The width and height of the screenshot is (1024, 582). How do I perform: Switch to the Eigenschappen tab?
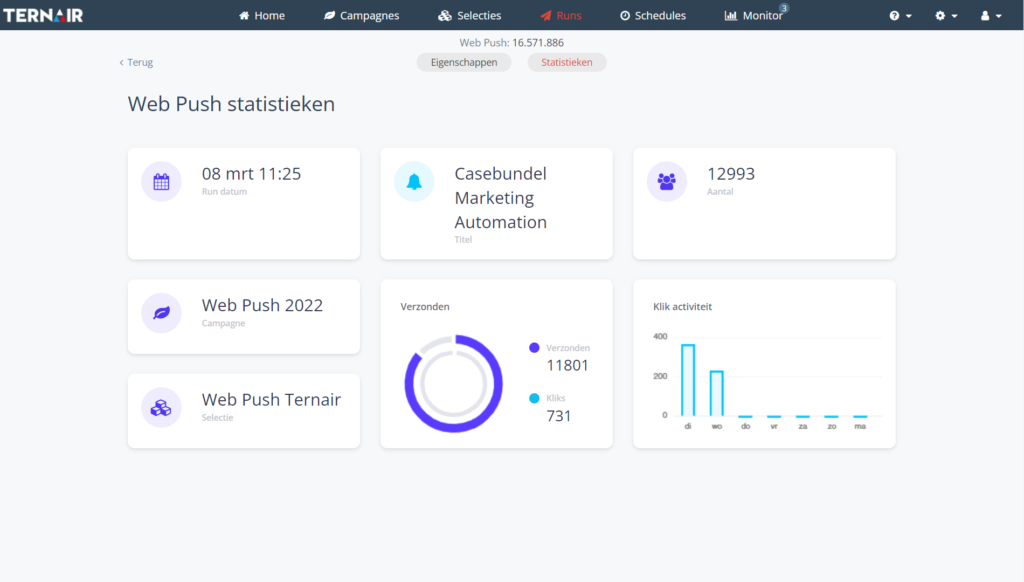coord(464,62)
